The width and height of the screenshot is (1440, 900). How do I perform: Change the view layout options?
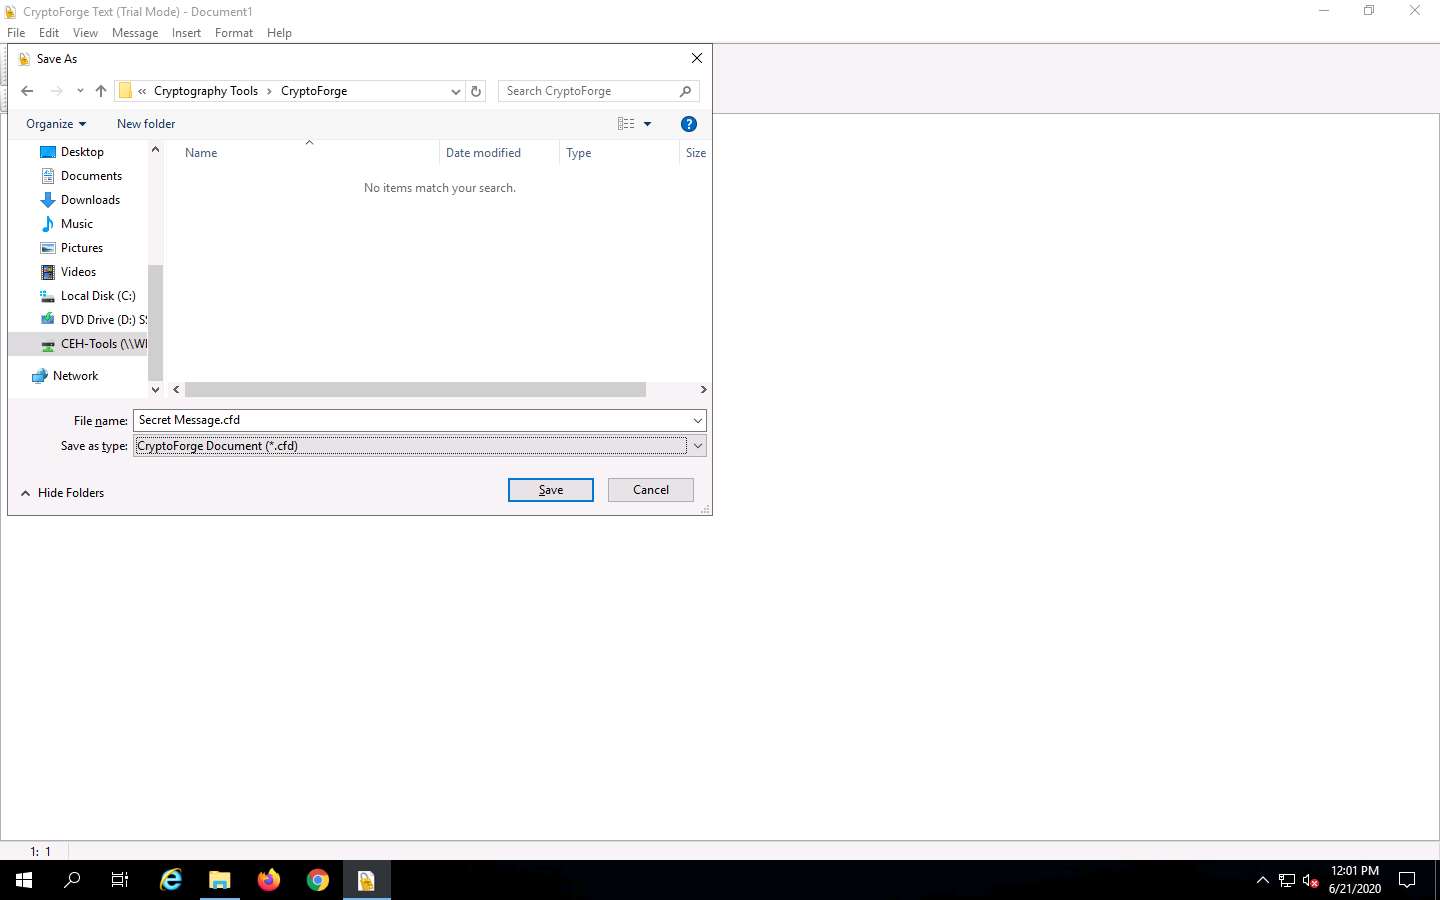(633, 123)
